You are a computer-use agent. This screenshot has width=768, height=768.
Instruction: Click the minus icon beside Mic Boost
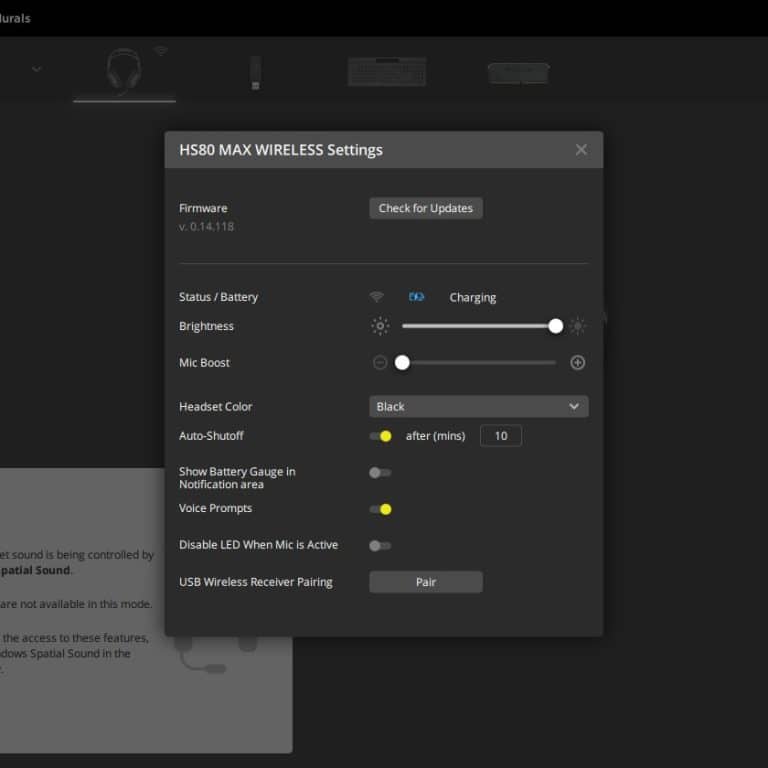point(380,363)
